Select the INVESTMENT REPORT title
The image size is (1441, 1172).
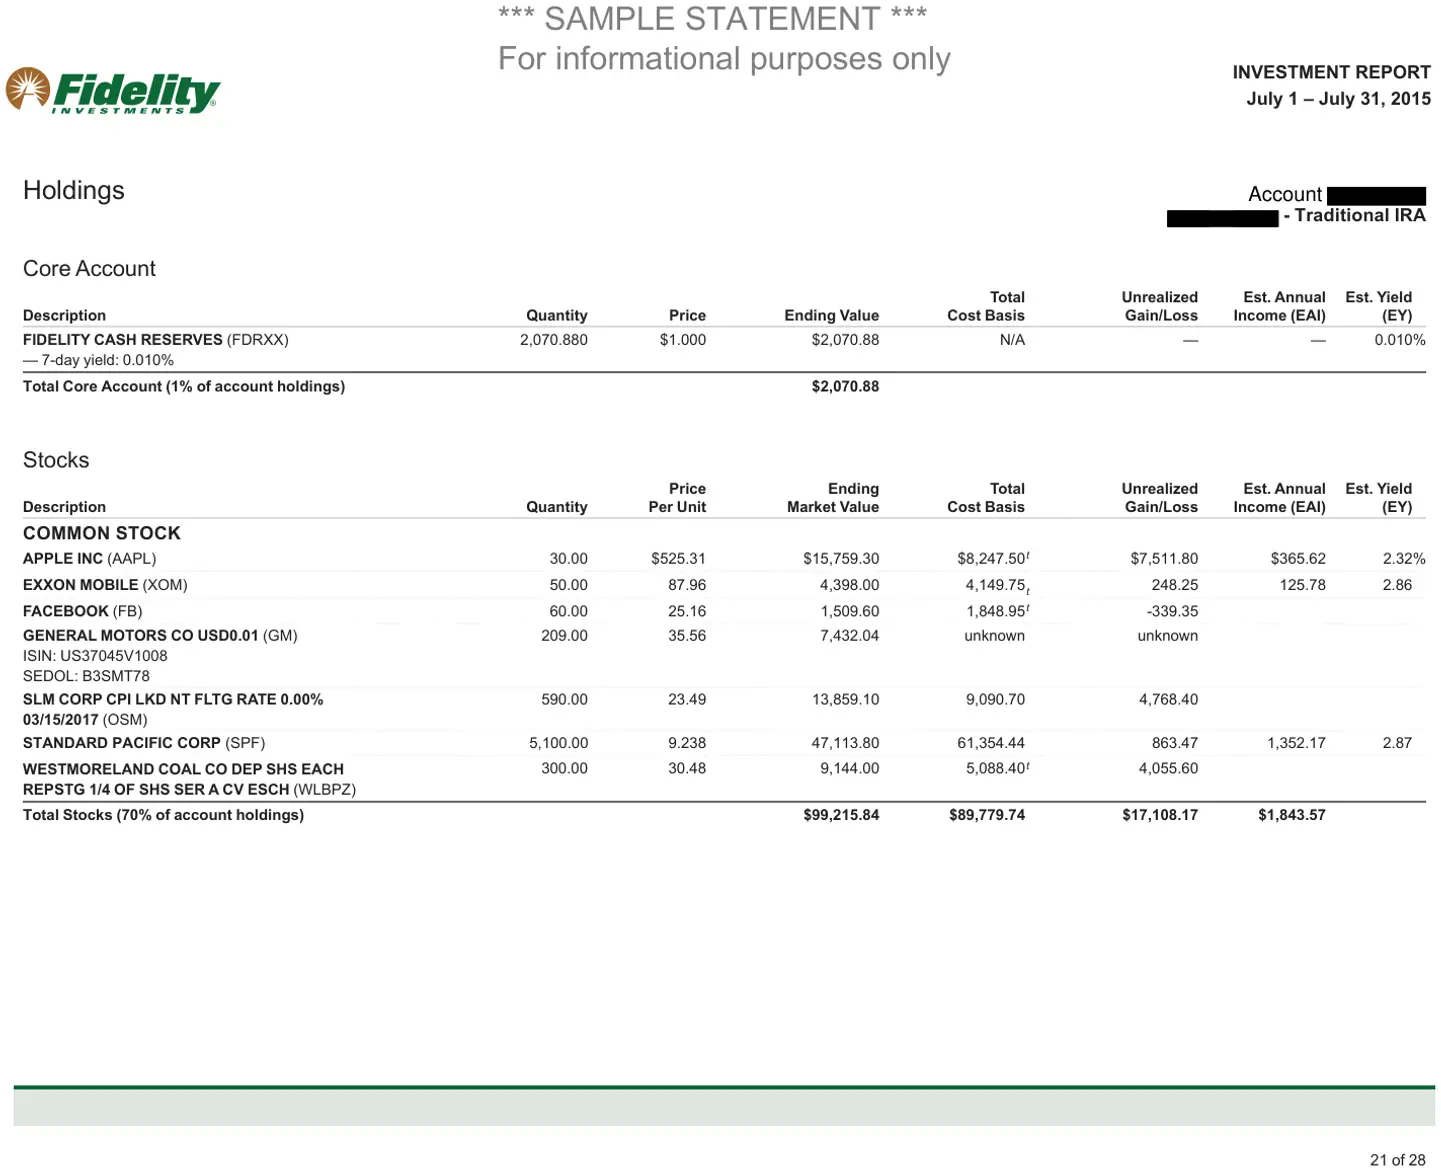1331,72
